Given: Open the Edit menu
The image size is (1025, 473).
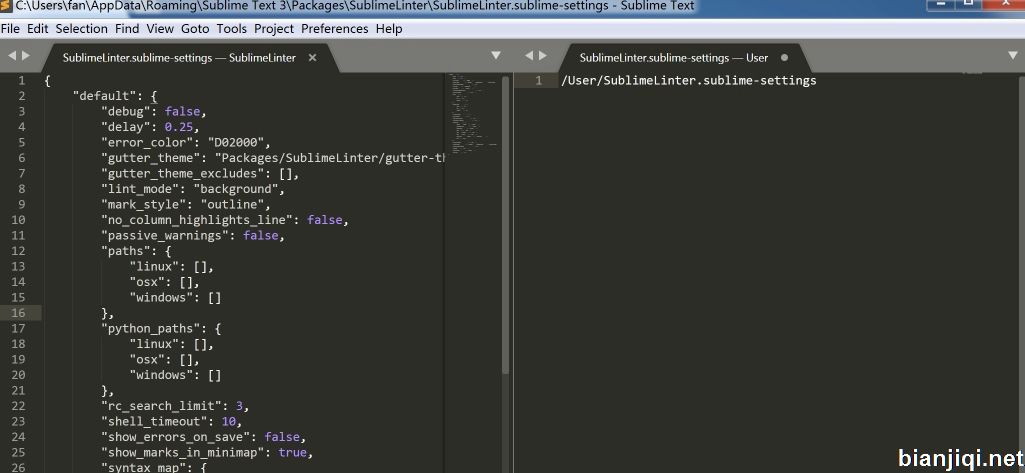Looking at the screenshot, I should point(38,29).
